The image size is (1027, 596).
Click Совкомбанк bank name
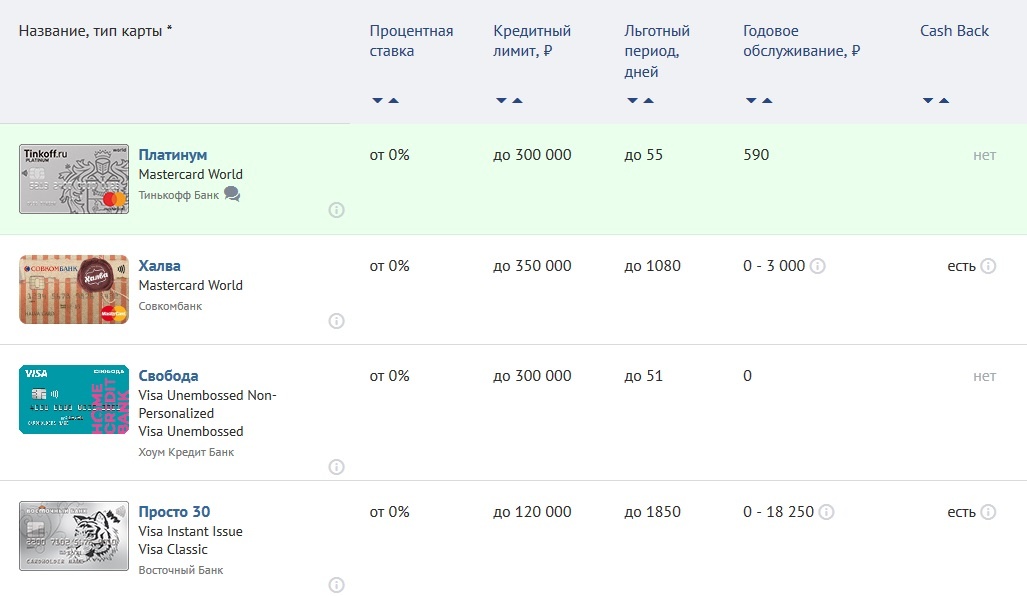pos(170,306)
